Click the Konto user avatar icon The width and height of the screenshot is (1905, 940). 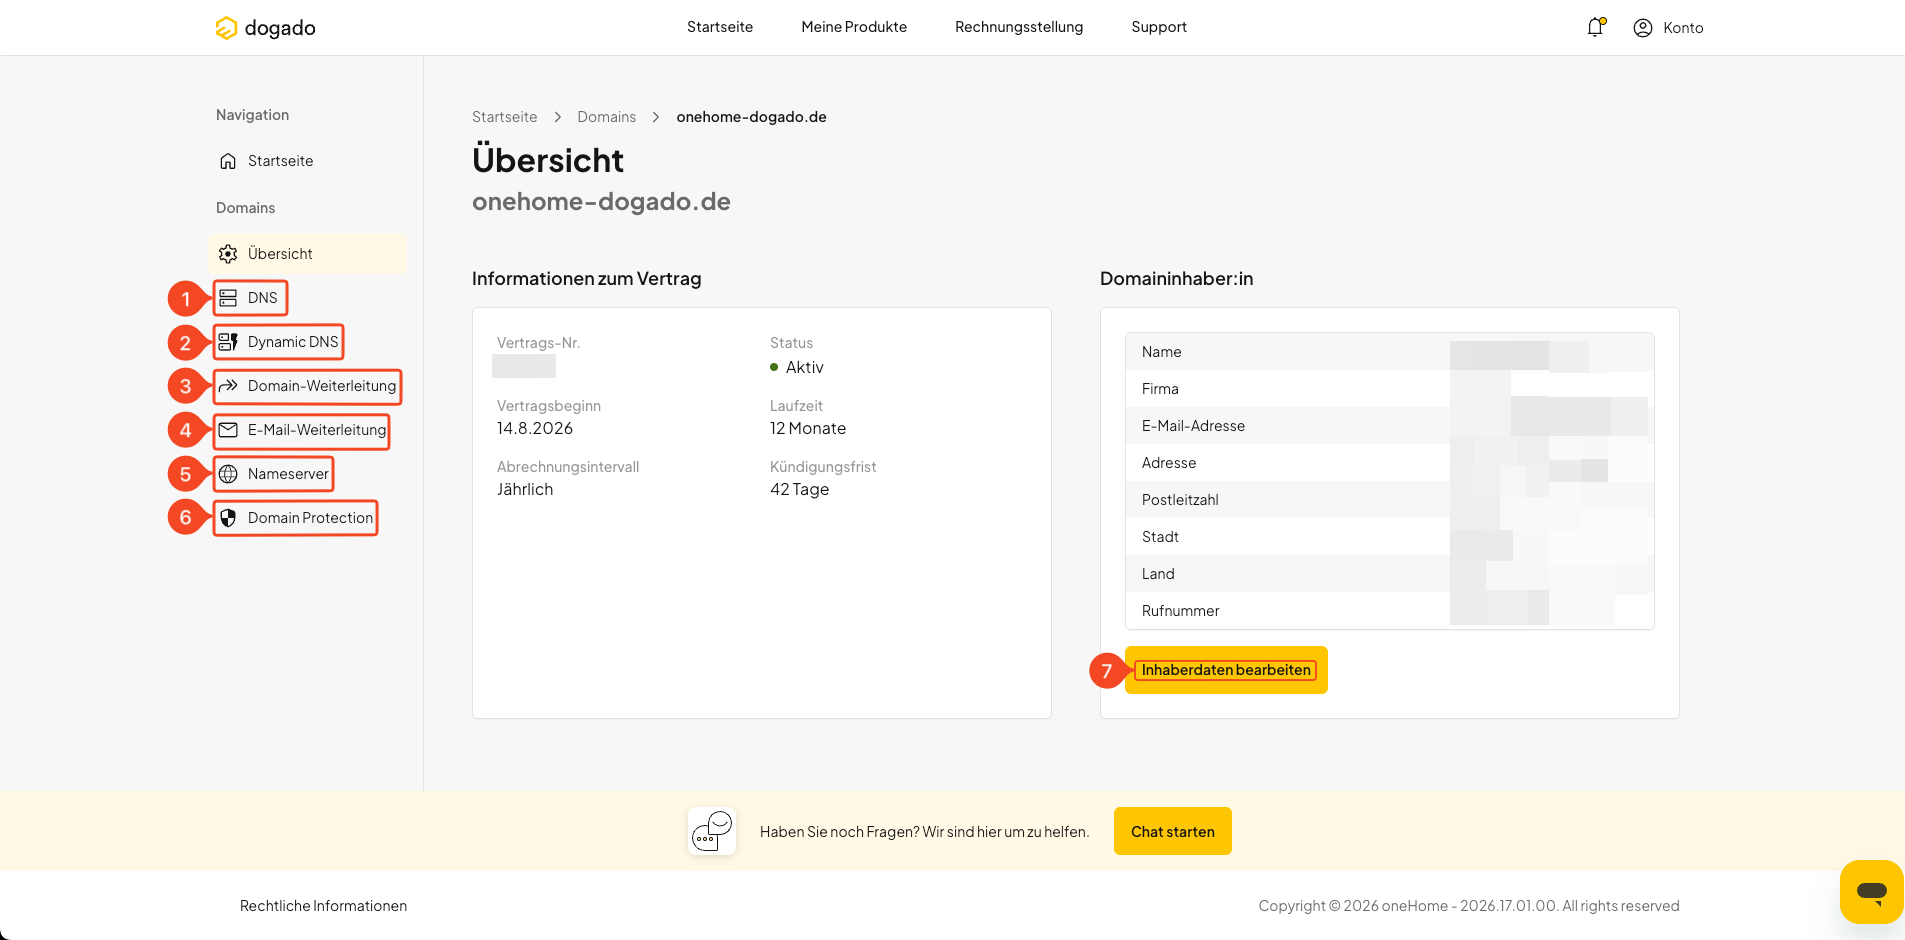[x=1643, y=28]
